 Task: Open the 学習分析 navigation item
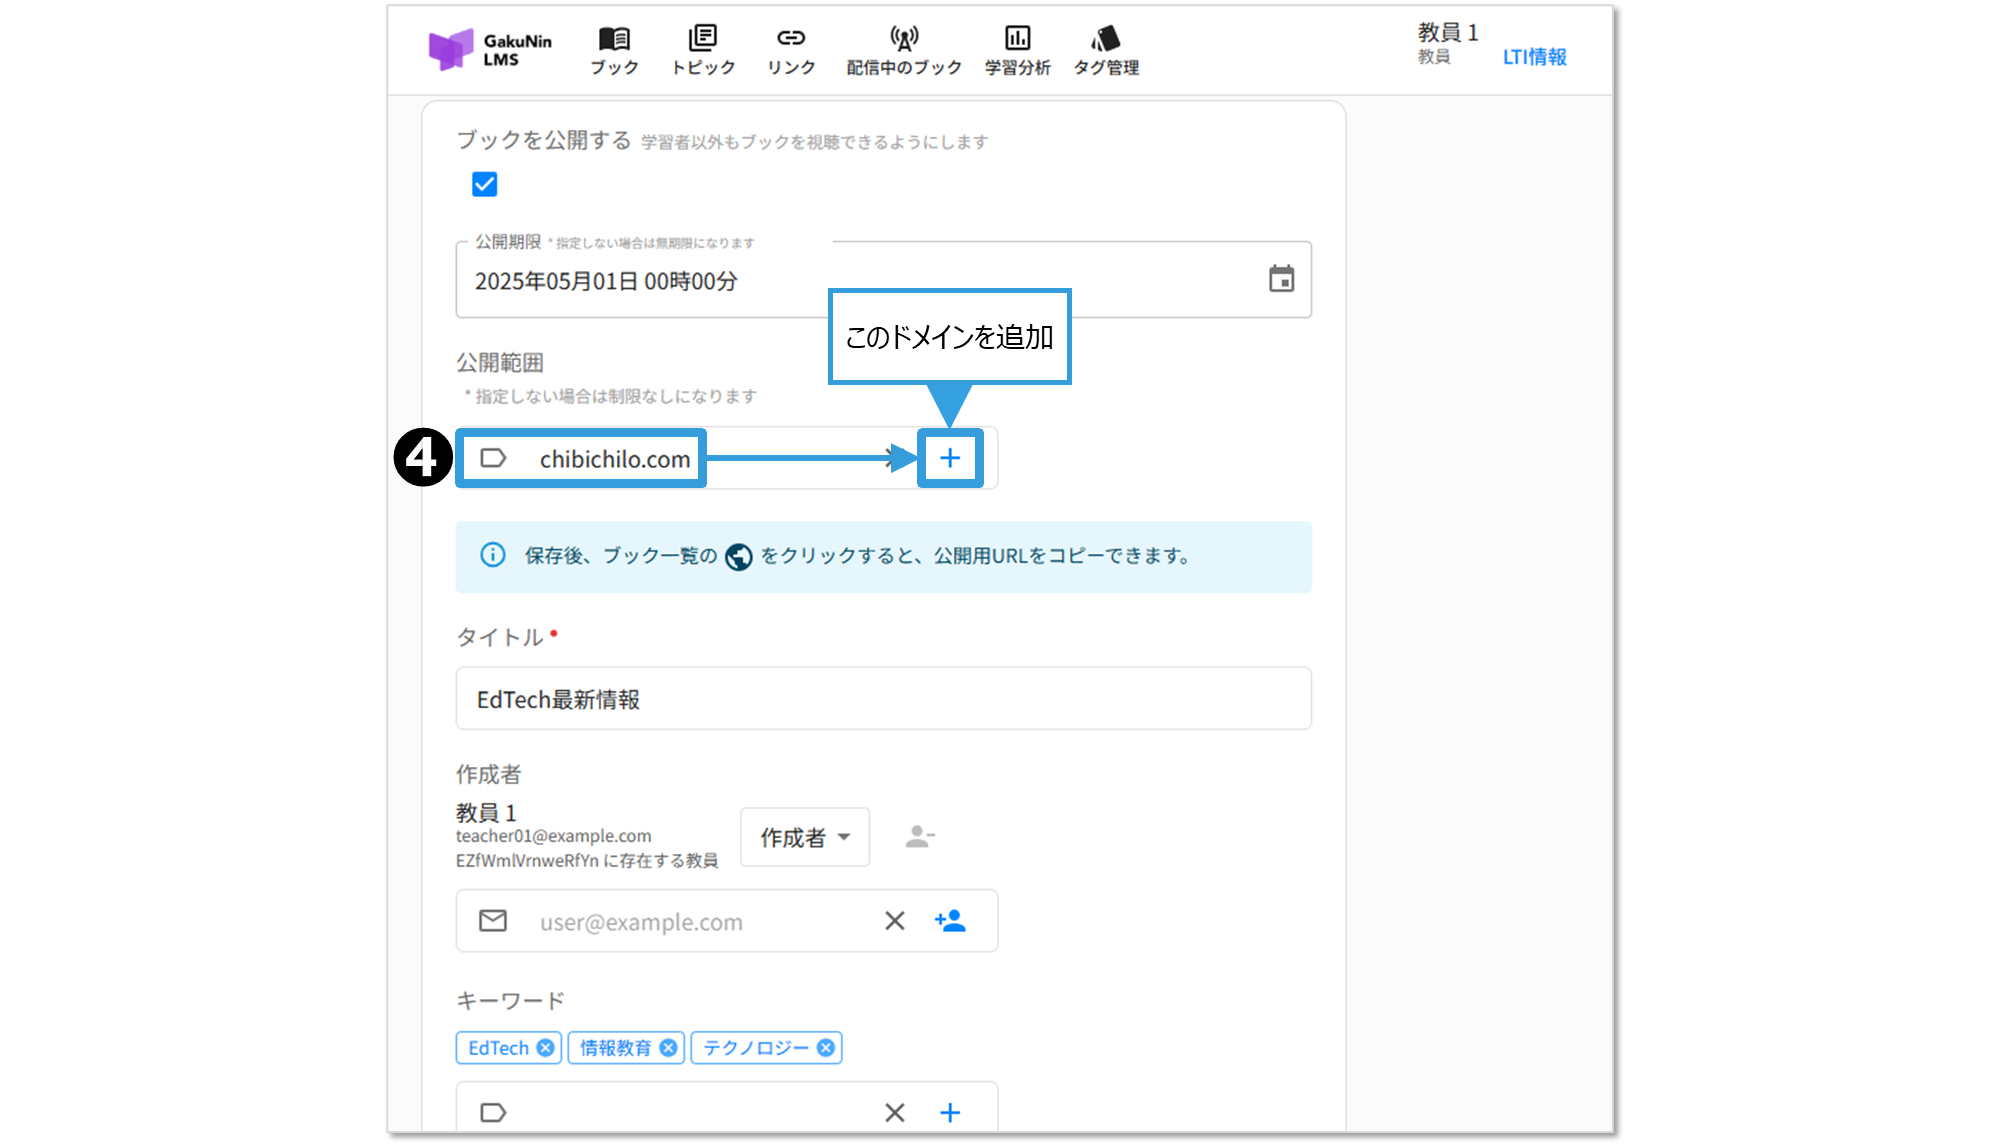(1017, 50)
